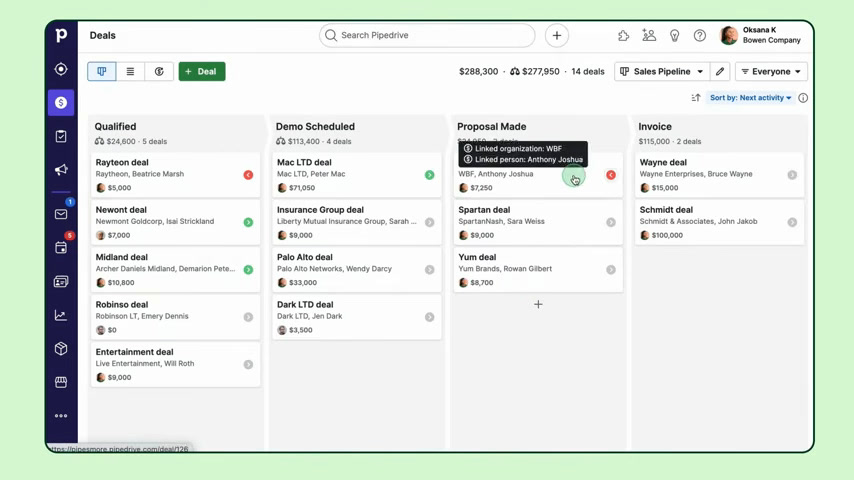Open the puzzle-piece extensions icon
Viewport: 854px width, 480px height.
[x=624, y=36]
